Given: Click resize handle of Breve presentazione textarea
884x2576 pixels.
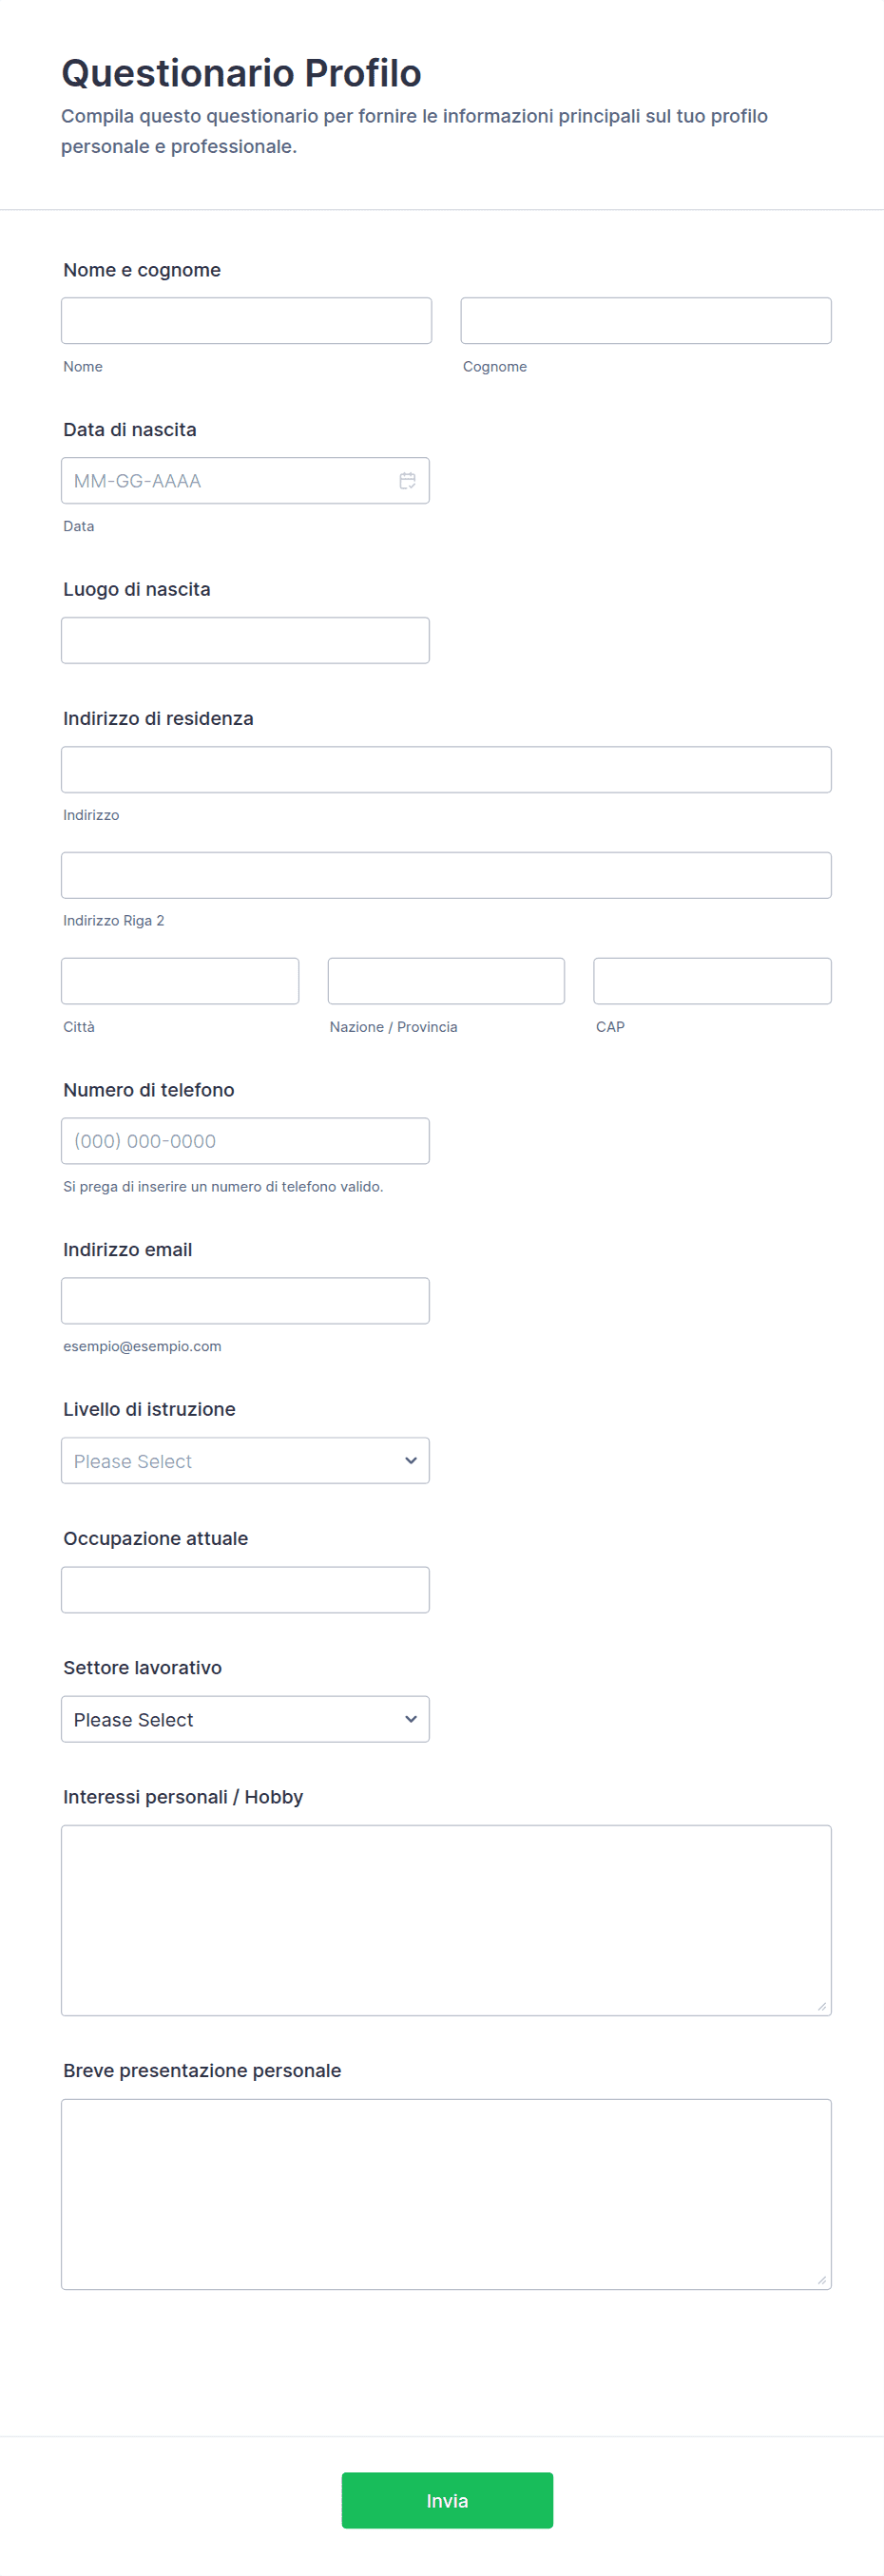Looking at the screenshot, I should 821,2280.
